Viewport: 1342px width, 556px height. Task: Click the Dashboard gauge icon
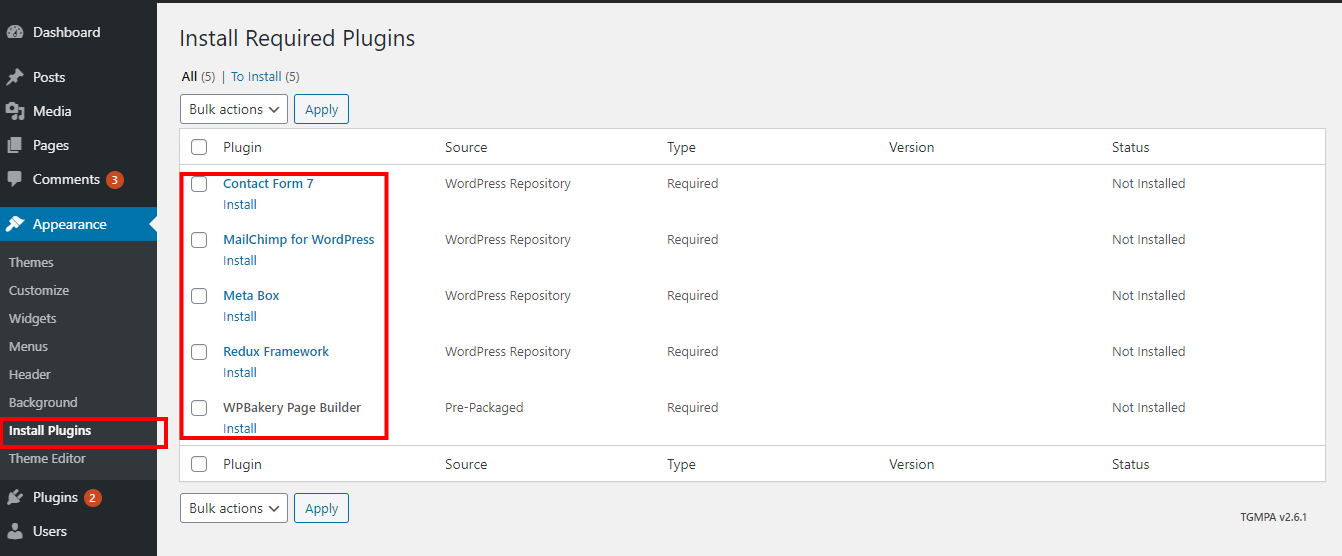point(15,32)
